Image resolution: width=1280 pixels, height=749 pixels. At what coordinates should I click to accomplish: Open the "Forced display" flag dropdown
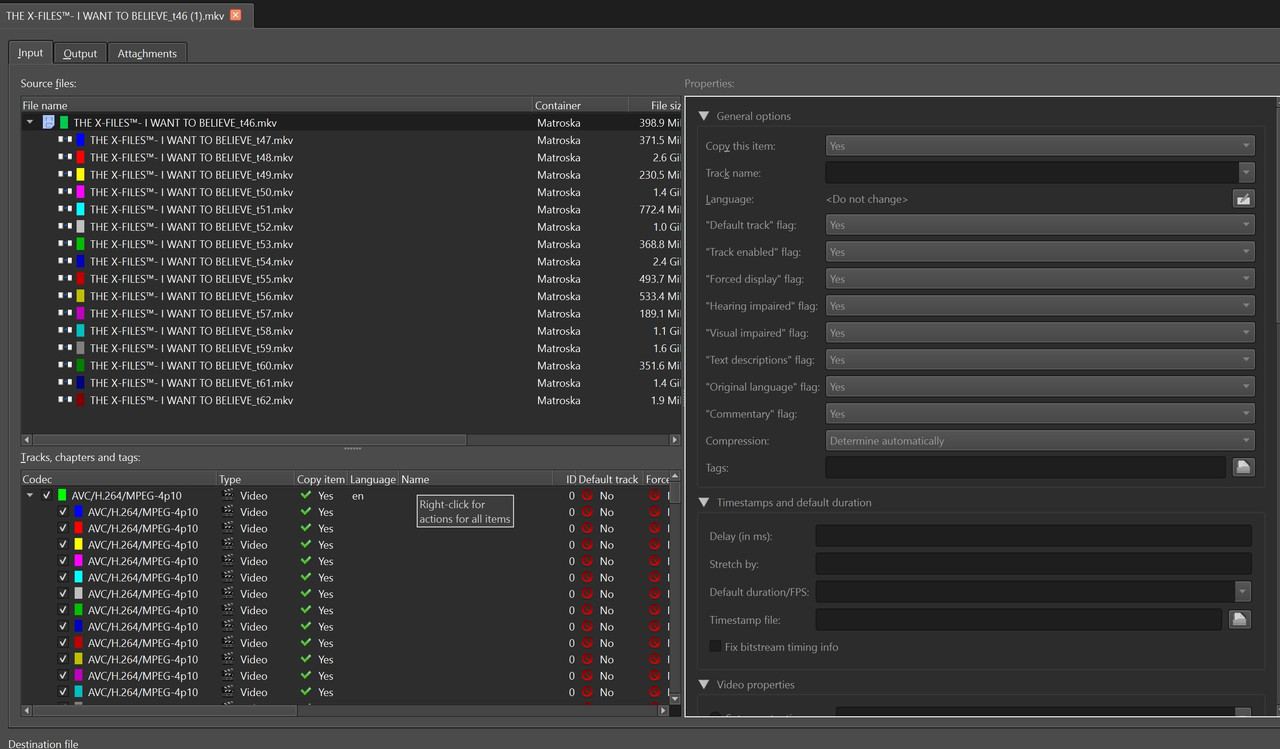pos(1040,279)
